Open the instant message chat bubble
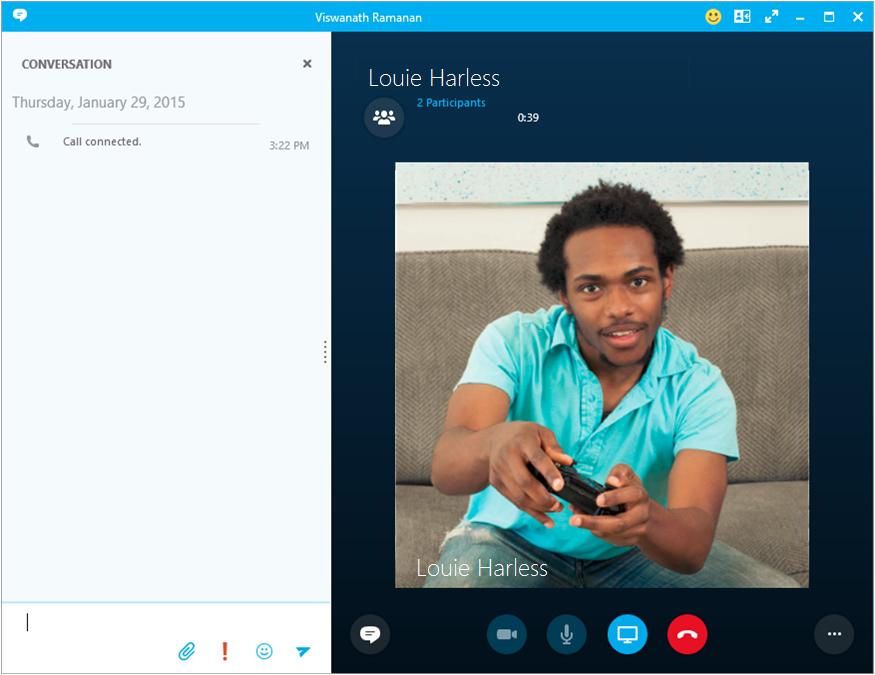The image size is (875, 675). [x=370, y=634]
